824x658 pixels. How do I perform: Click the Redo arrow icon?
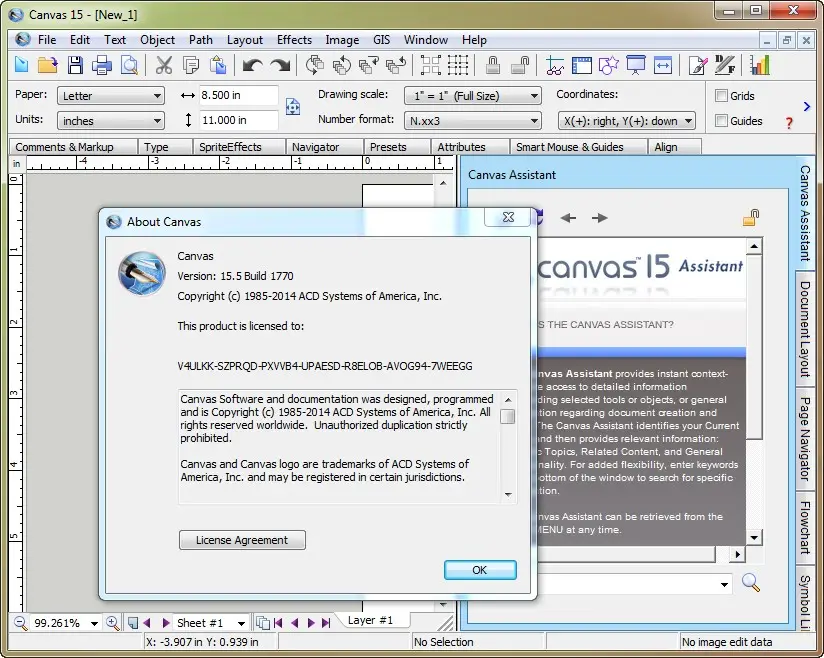coord(280,65)
